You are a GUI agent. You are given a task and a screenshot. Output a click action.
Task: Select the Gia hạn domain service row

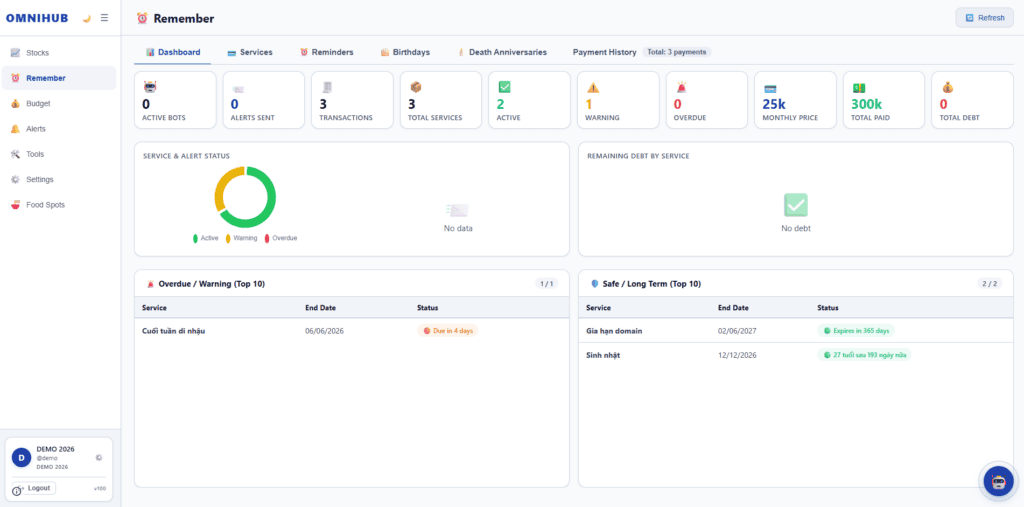795,331
